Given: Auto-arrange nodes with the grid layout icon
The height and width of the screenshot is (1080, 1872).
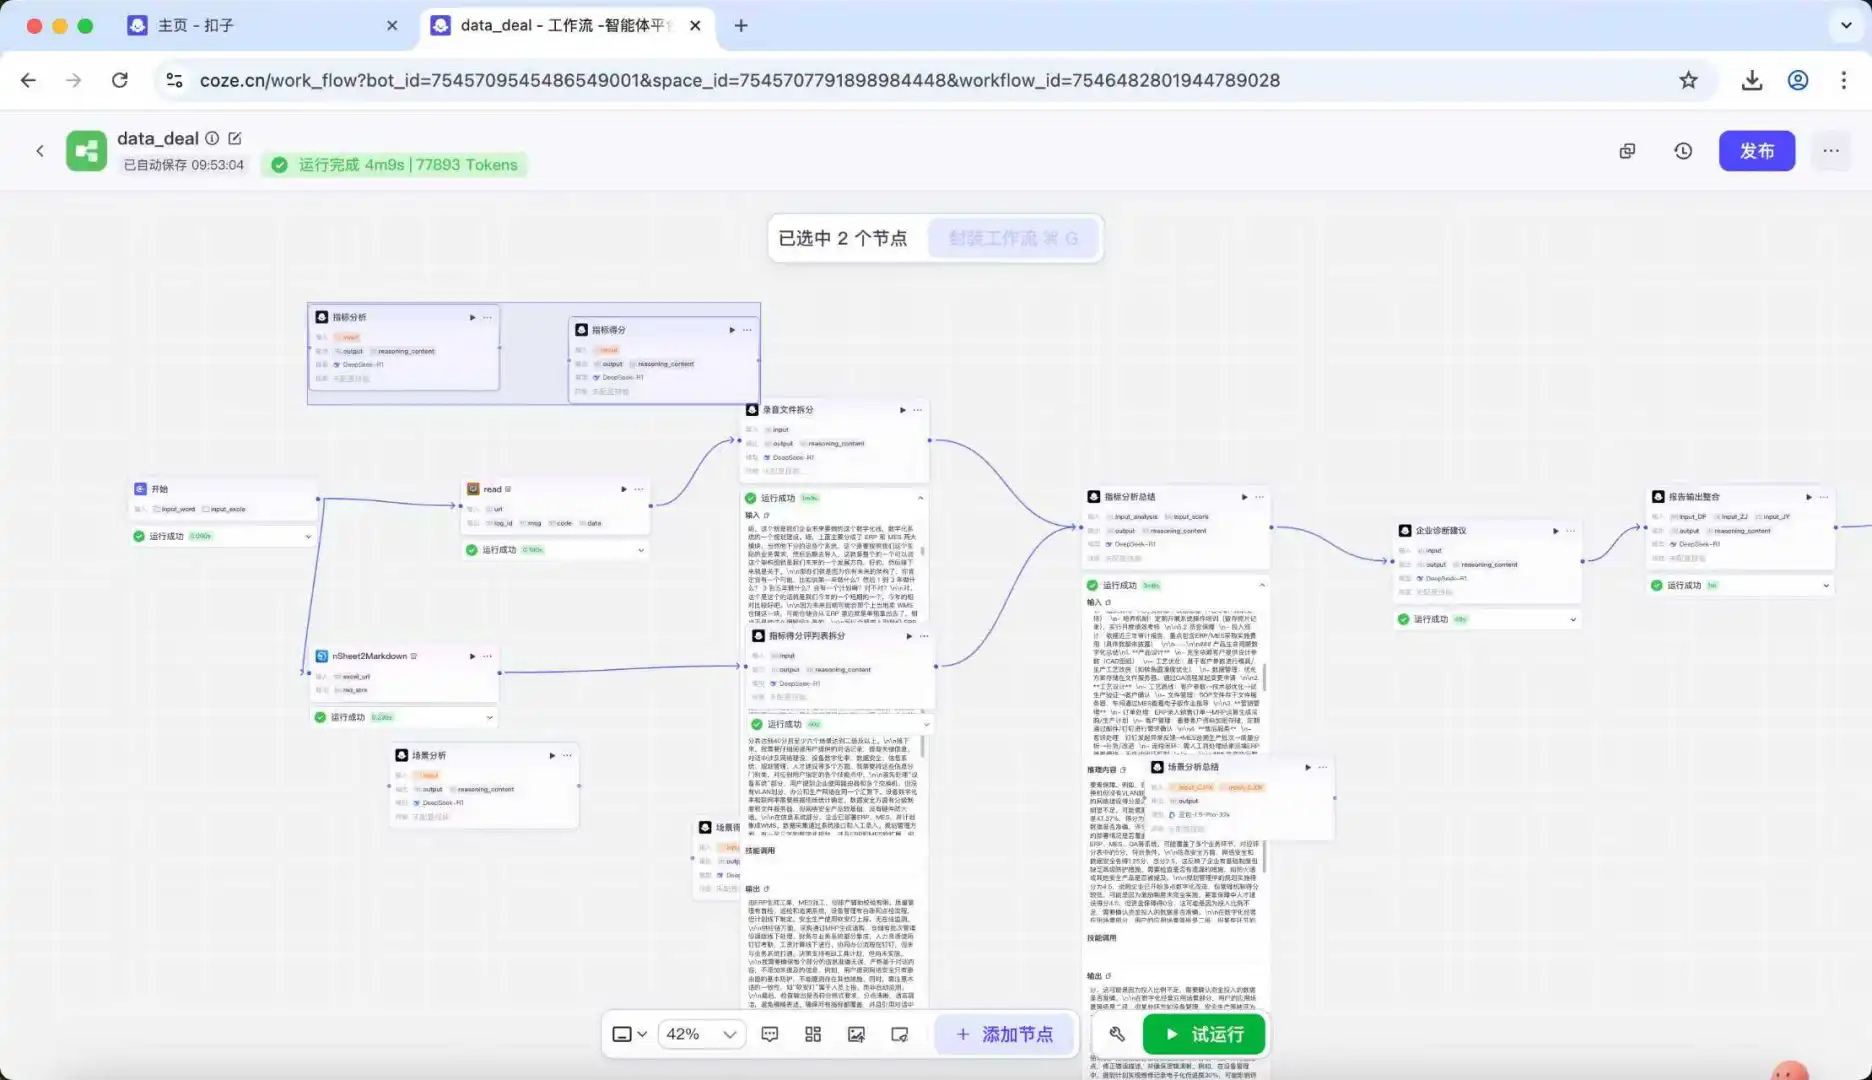Looking at the screenshot, I should click(813, 1034).
